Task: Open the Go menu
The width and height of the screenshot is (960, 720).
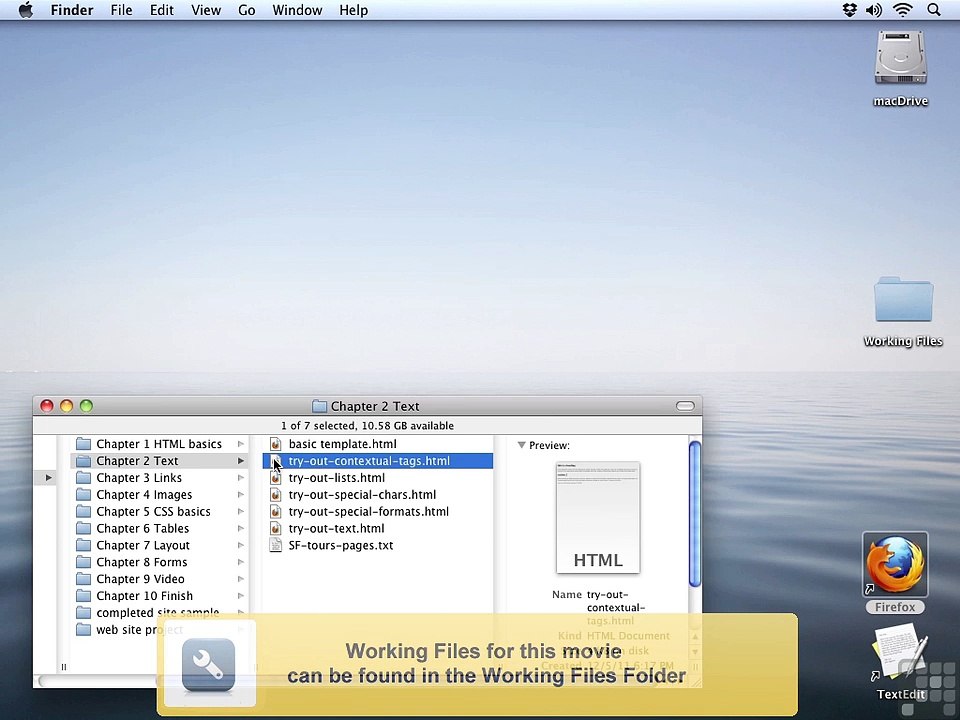Action: [x=246, y=10]
